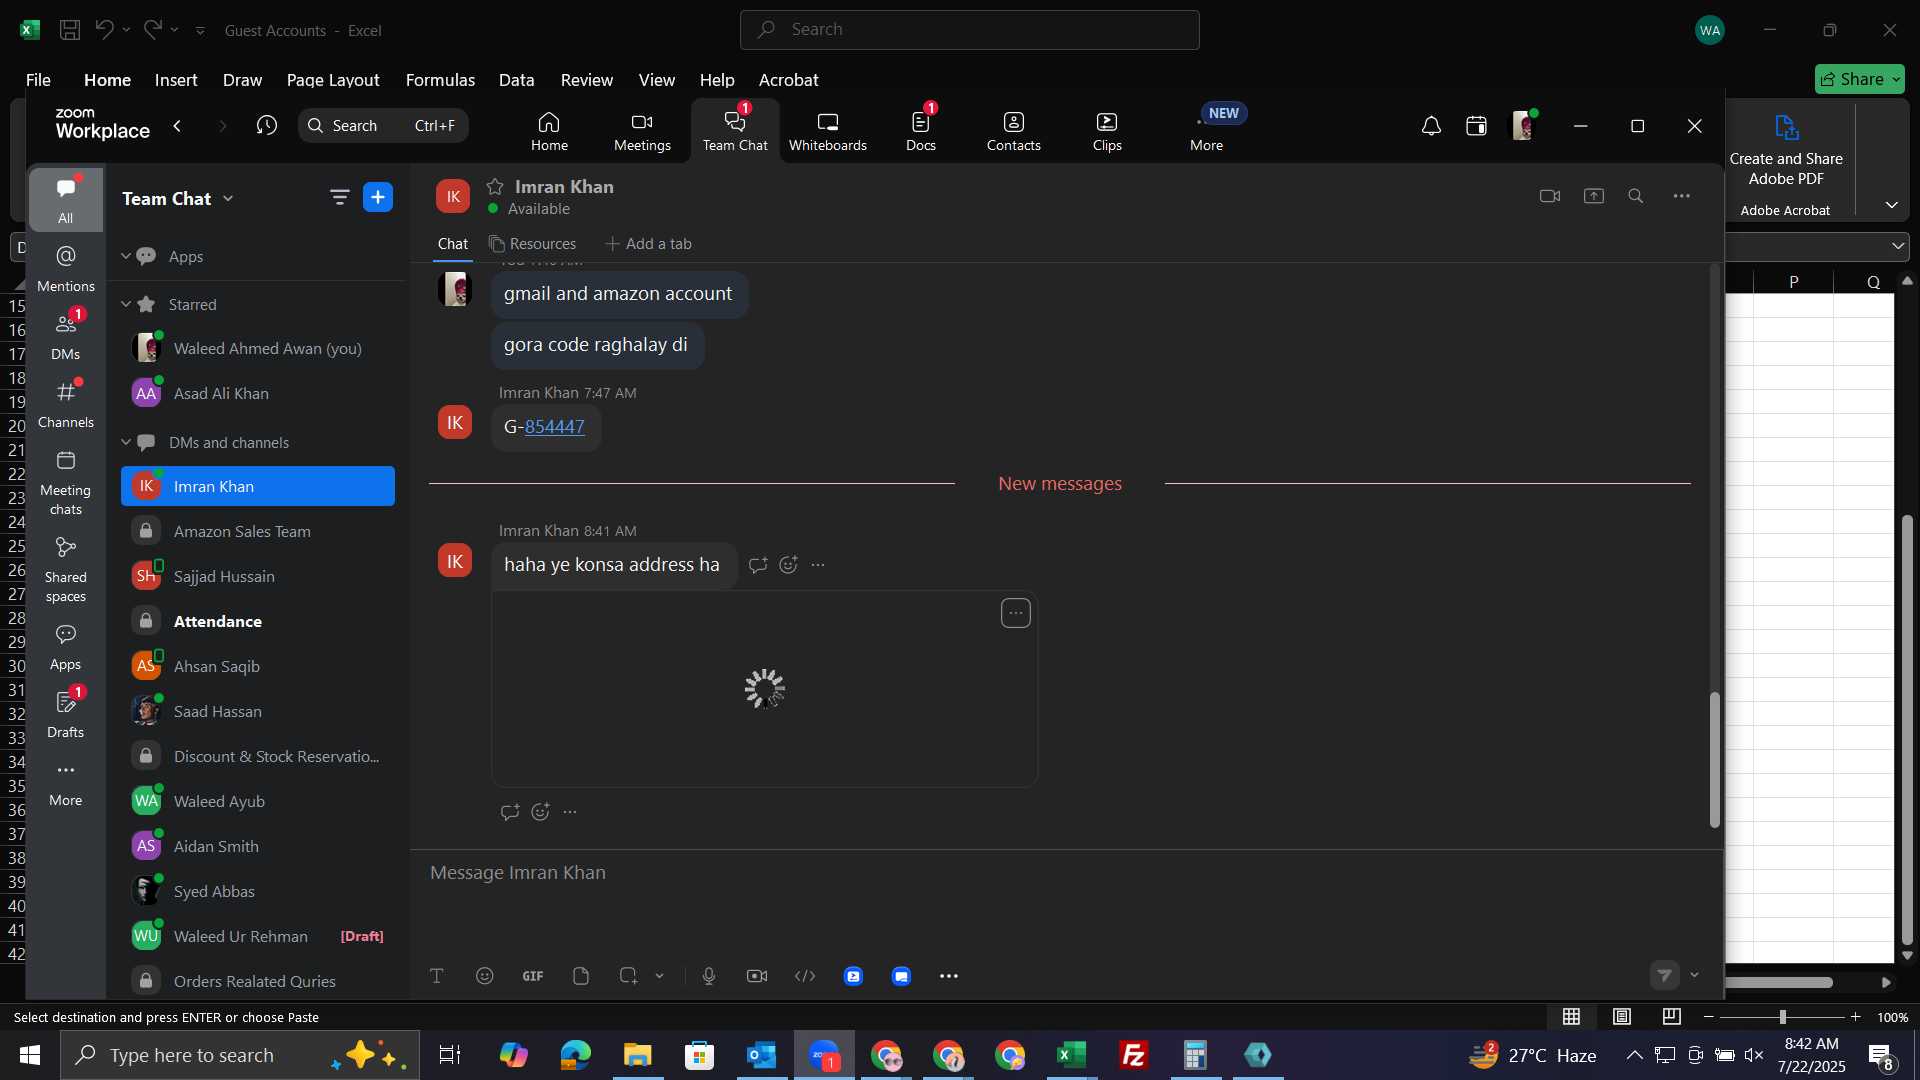Collapse the Starred section

point(126,304)
